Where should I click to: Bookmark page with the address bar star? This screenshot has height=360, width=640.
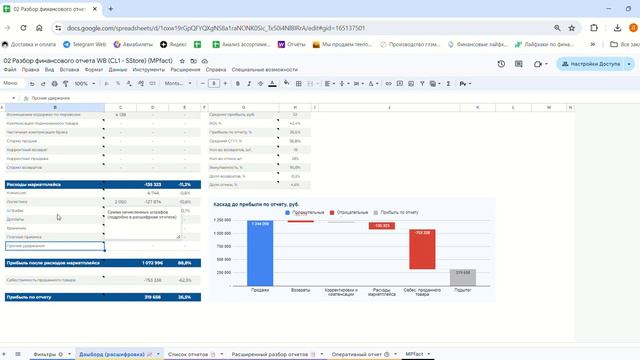click(571, 28)
